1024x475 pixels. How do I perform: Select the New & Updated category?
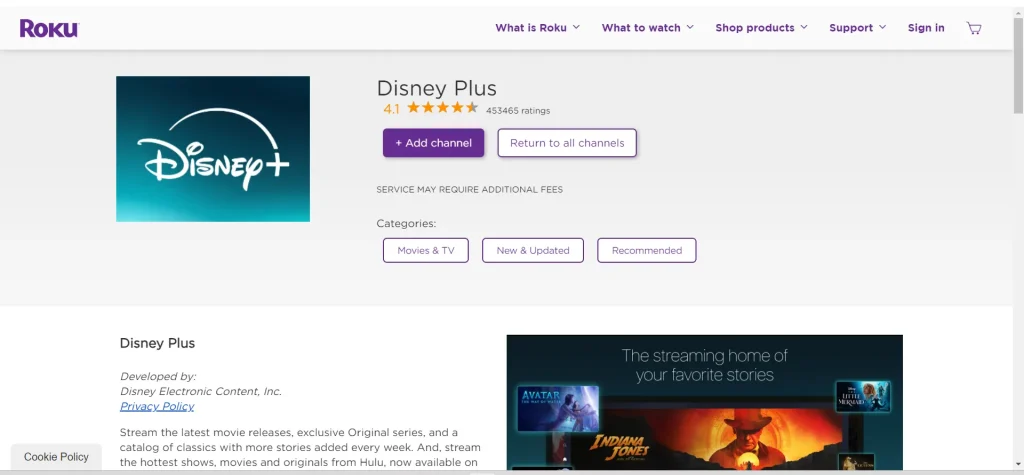(x=533, y=250)
